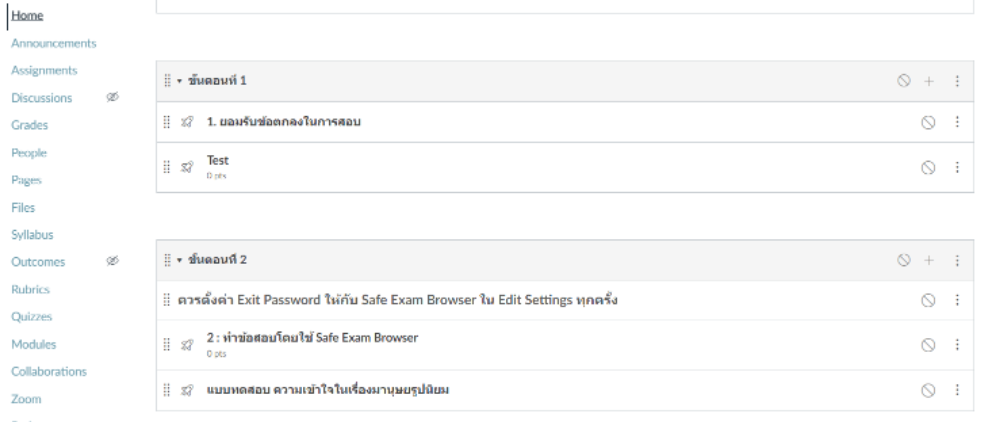This screenshot has height=422, width=986.
Task: Open the 1. ยอมรับข้อตกลงในการสอบ item
Action: (284, 122)
